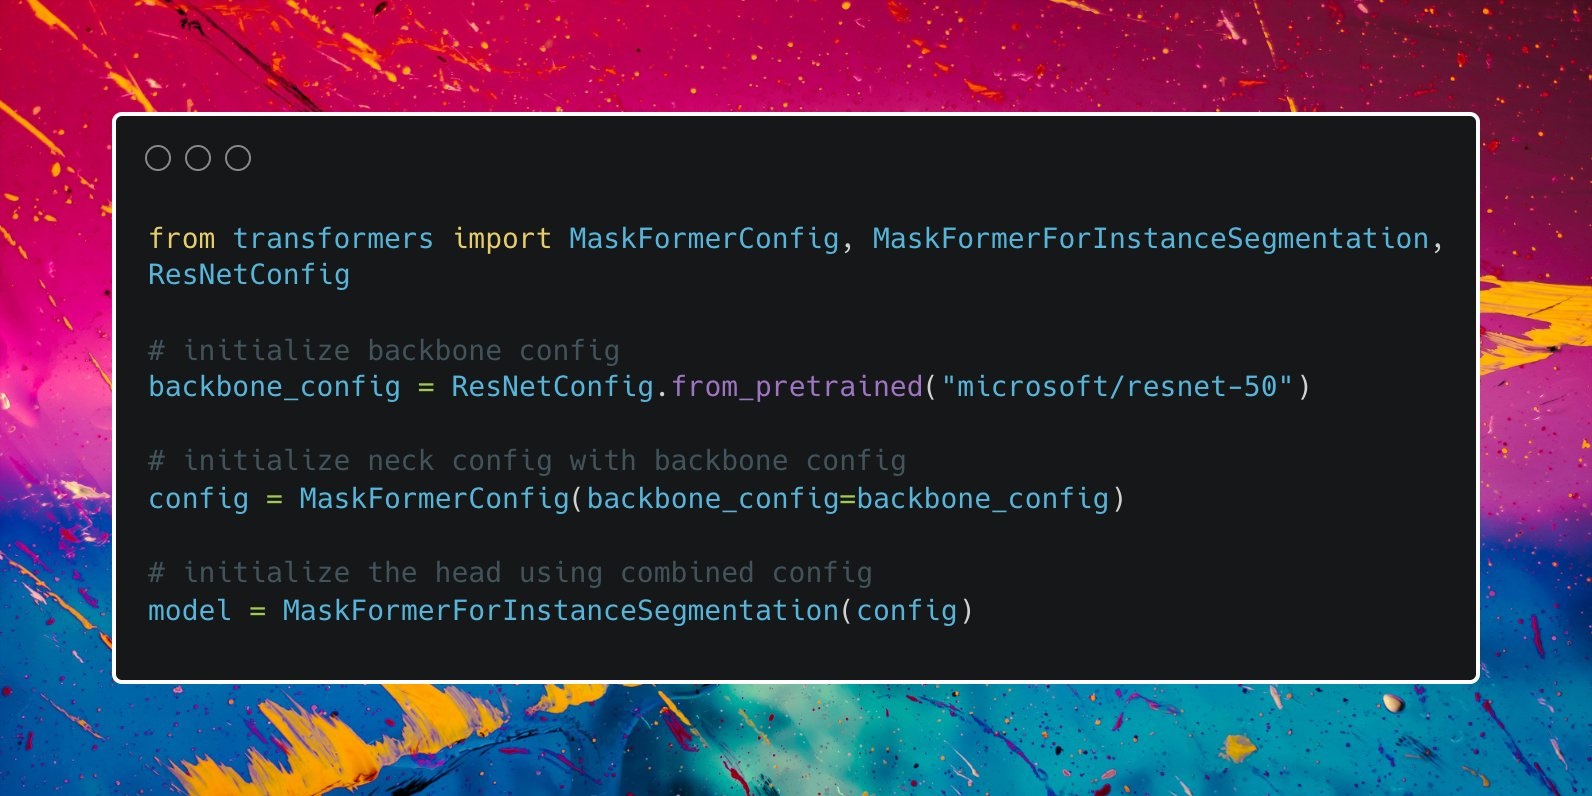Click the "config" variable being assigned MaskFormerConfig
The image size is (1592, 796).
[x=198, y=499]
